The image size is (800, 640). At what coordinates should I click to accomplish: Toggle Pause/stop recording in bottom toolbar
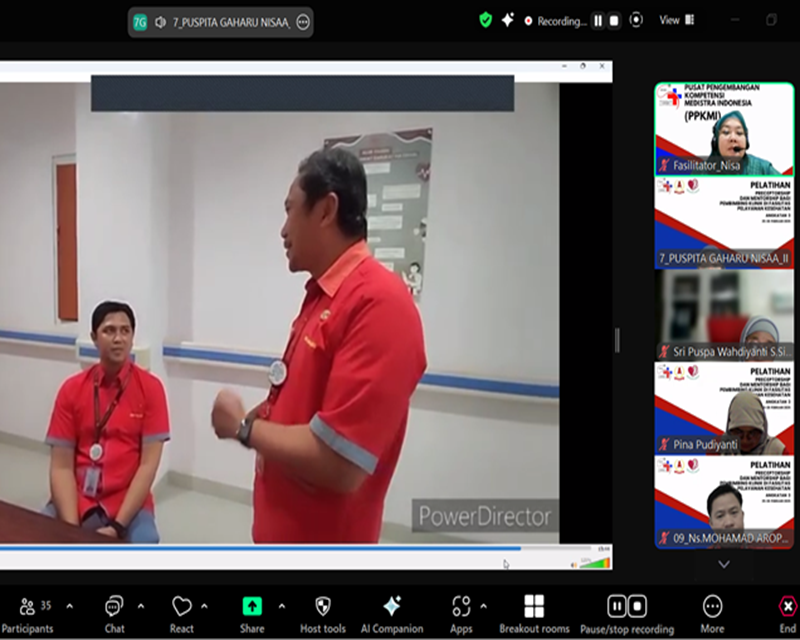(626, 611)
